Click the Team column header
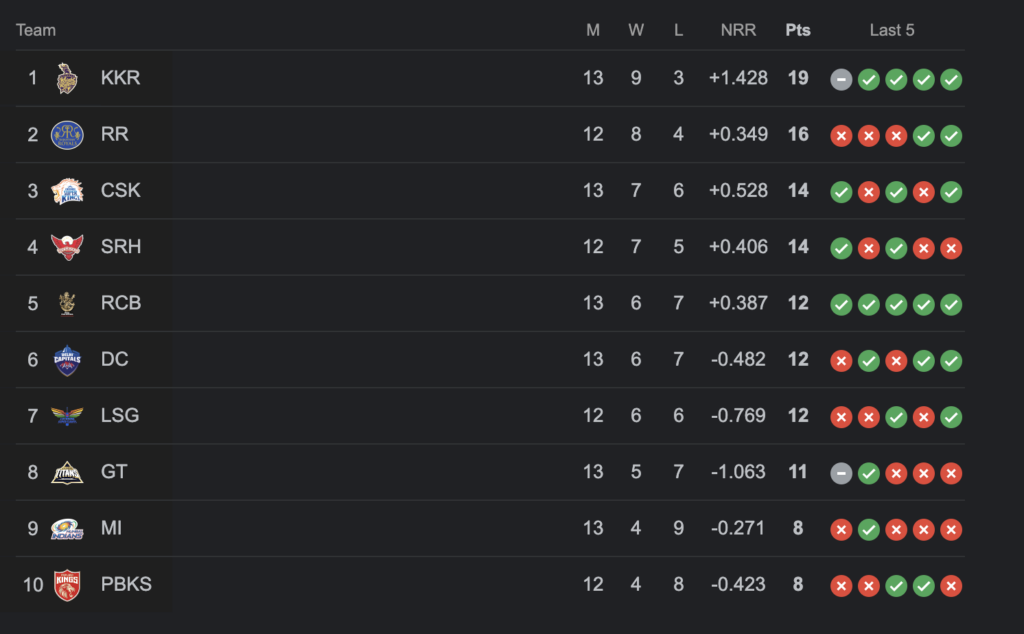 point(36,30)
